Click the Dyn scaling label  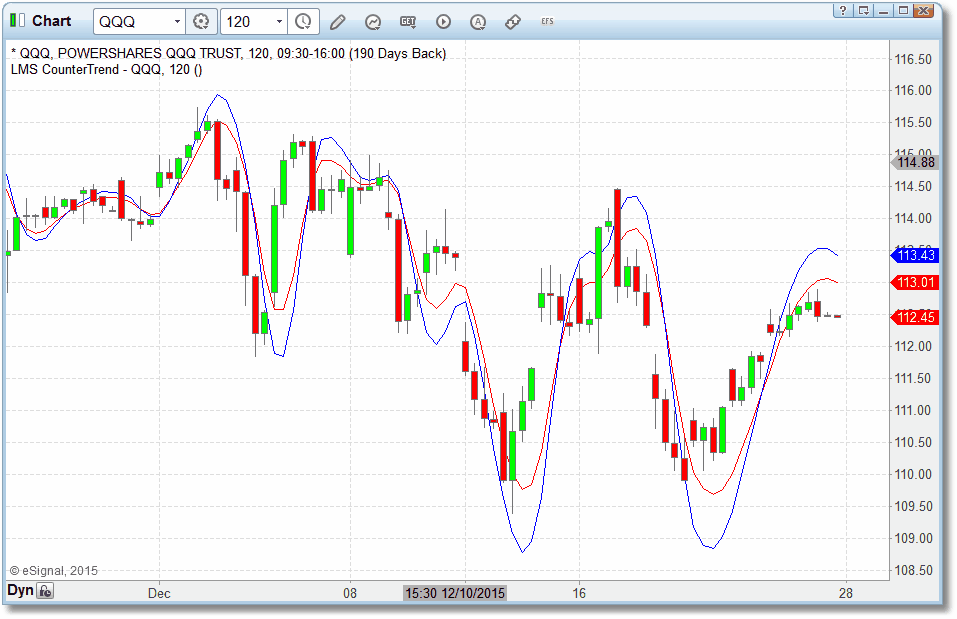(20, 590)
